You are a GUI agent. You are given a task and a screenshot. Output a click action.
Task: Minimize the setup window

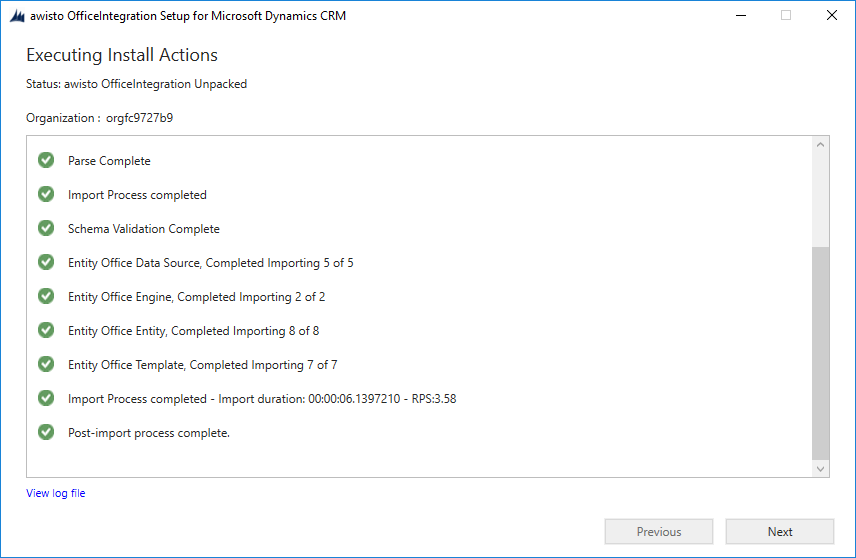tap(741, 15)
